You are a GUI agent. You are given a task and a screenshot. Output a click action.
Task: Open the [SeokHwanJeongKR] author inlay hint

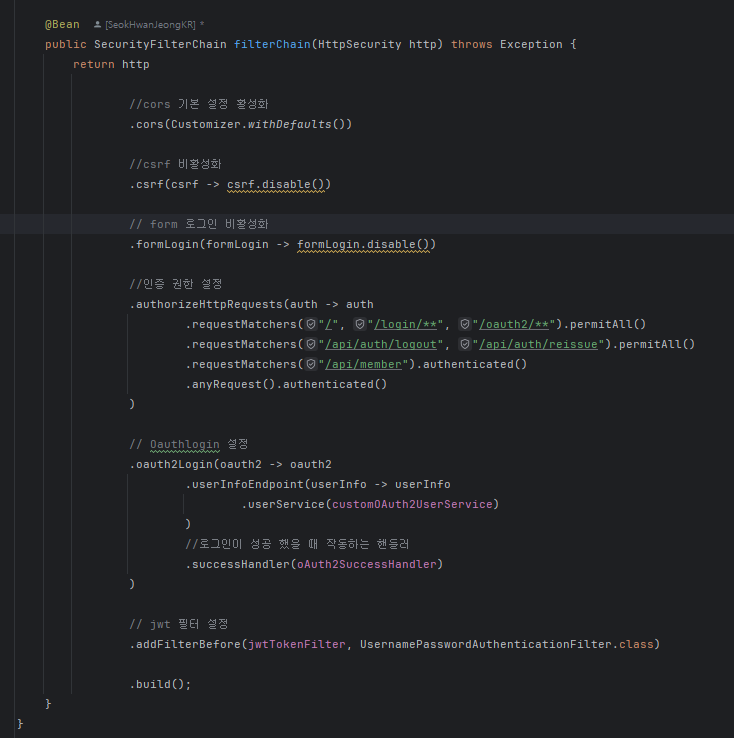pos(150,24)
